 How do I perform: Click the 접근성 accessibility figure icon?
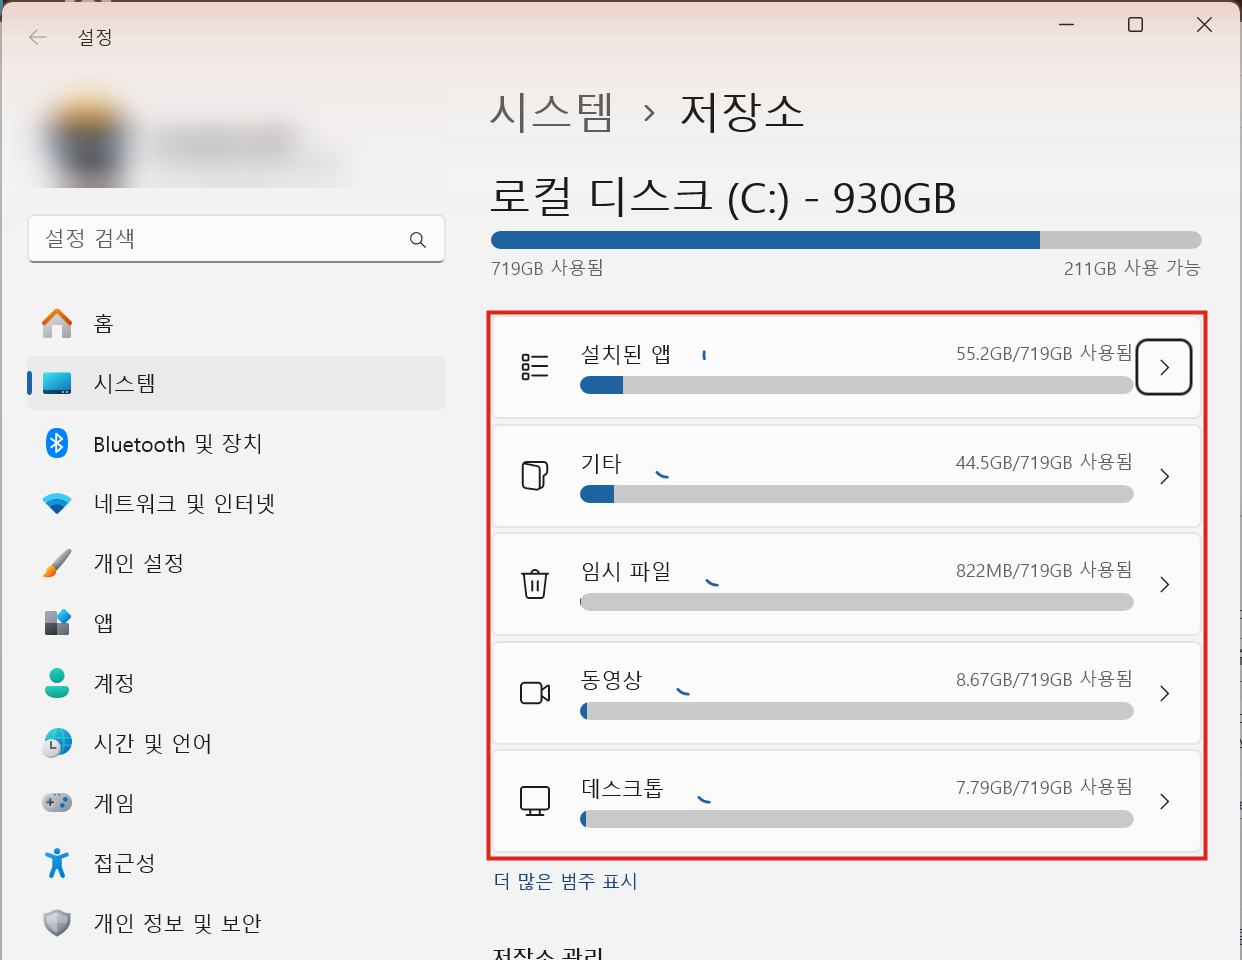[57, 863]
